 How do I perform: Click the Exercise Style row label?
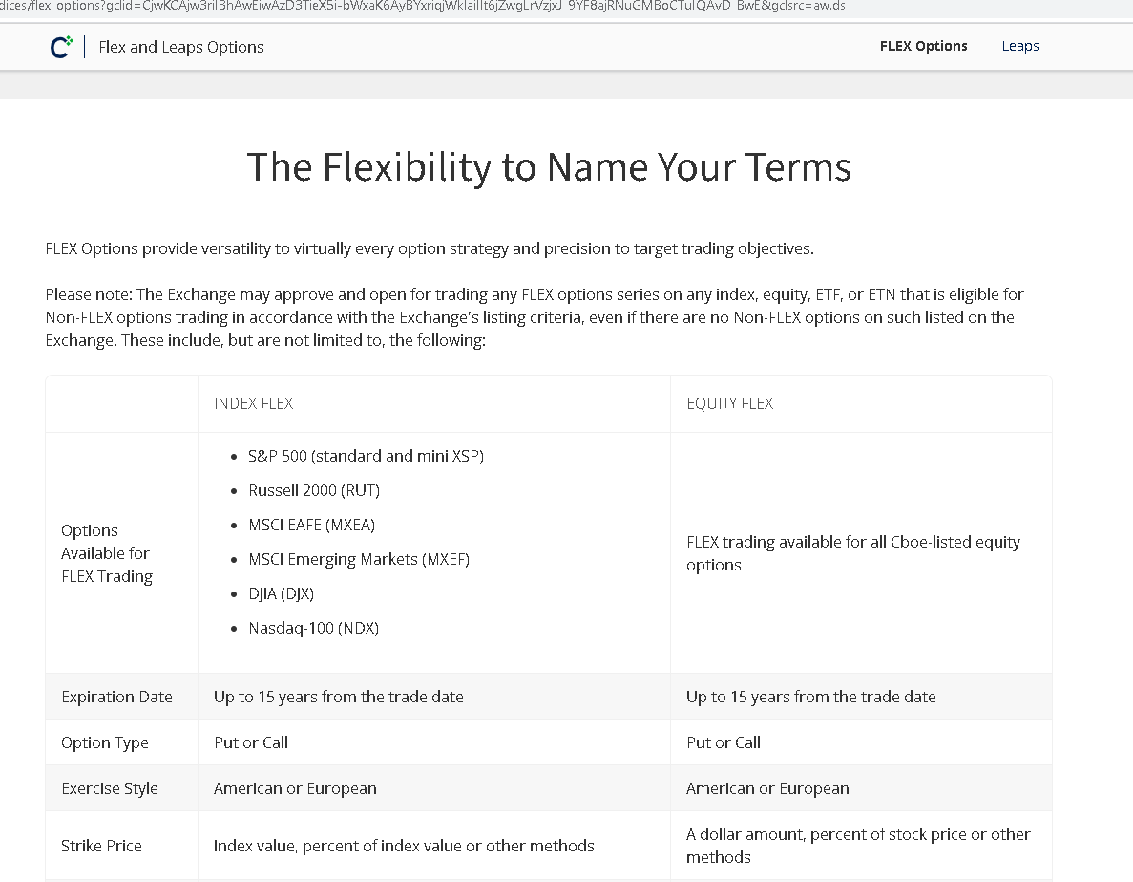110,788
